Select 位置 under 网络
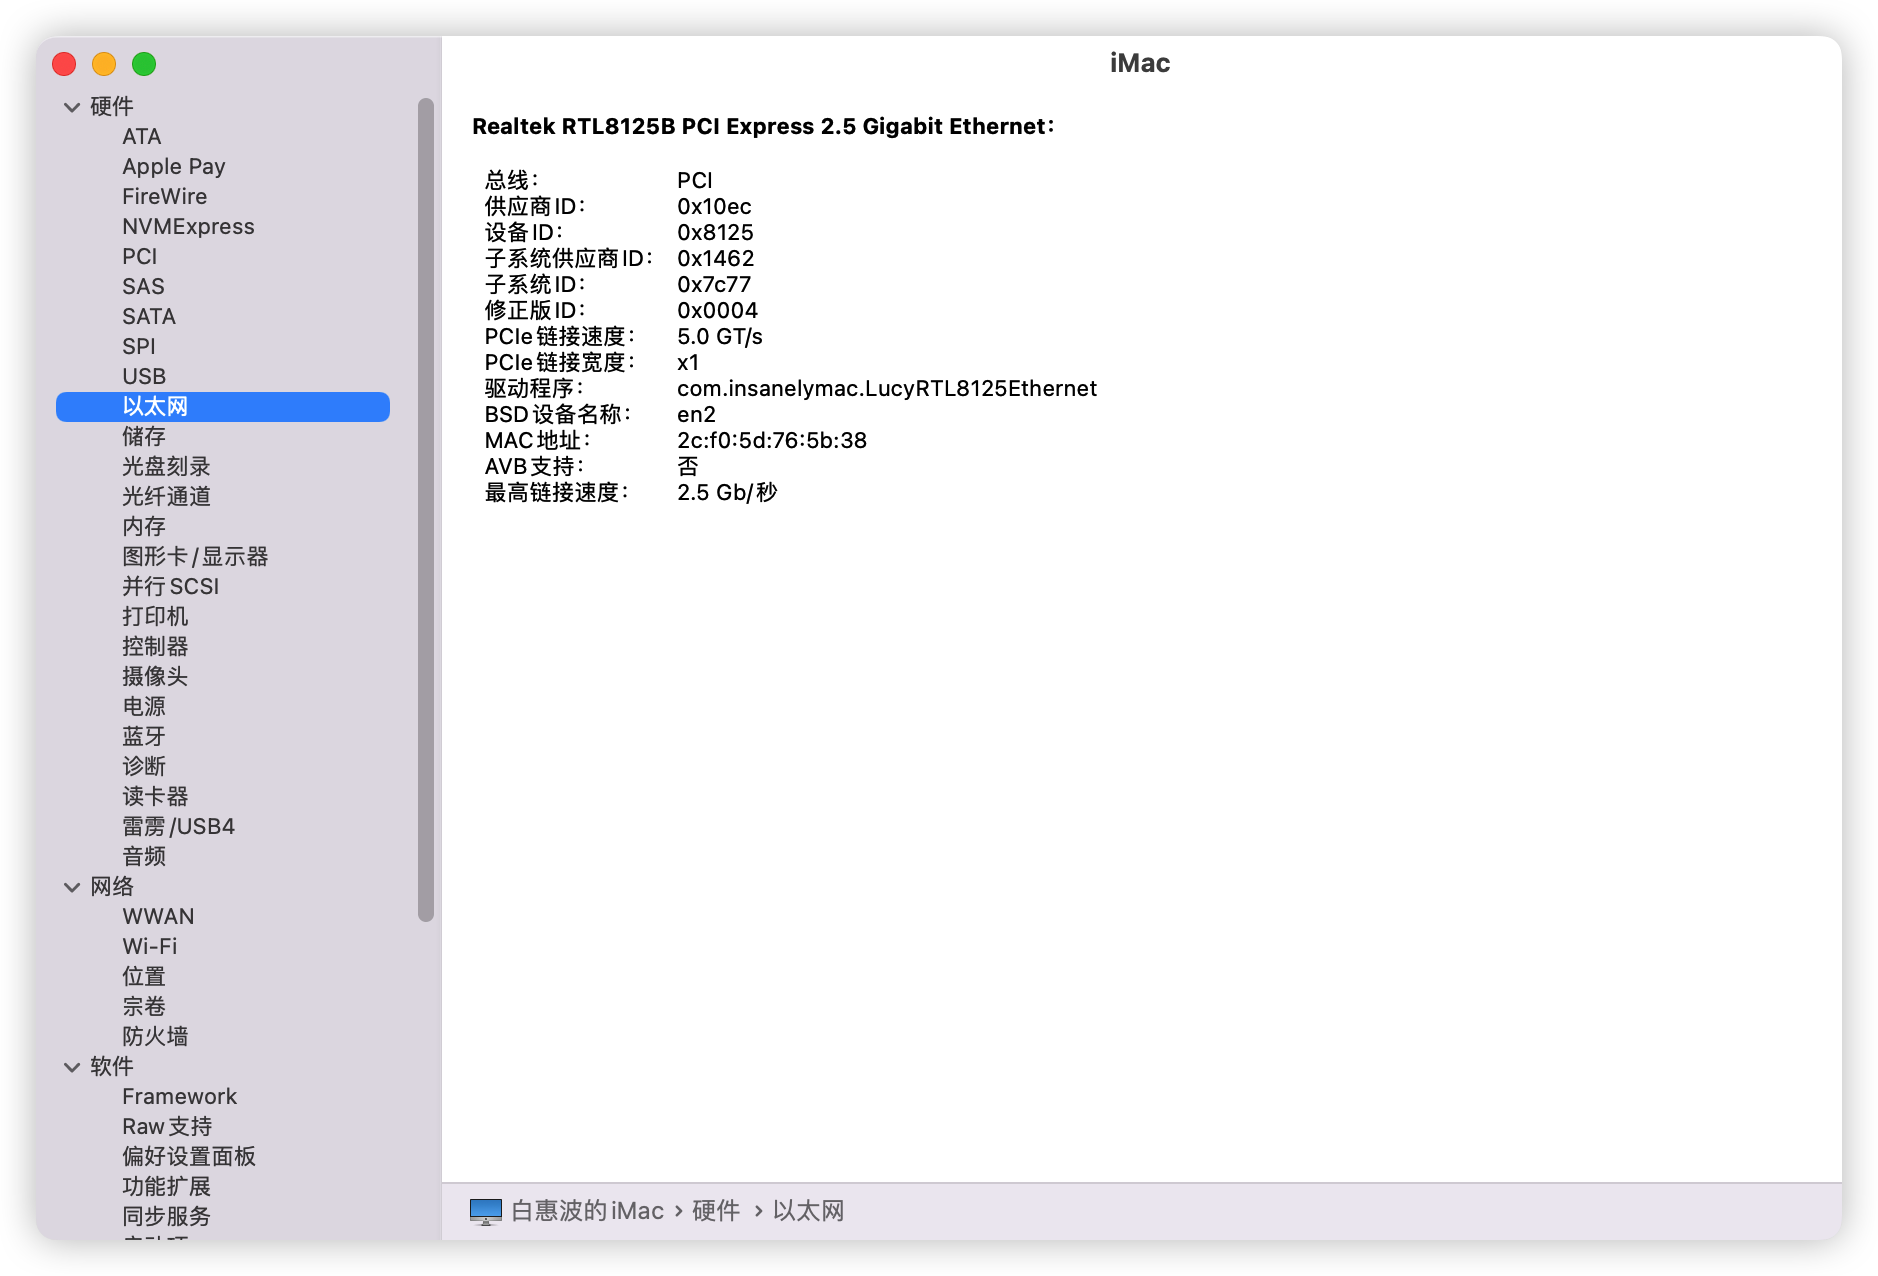This screenshot has width=1878, height=1276. (144, 977)
